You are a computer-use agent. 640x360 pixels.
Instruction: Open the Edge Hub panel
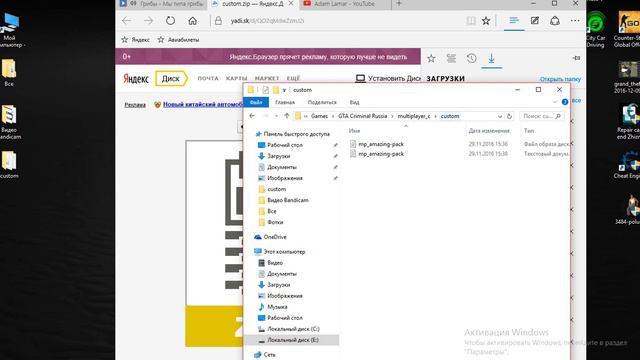click(514, 20)
